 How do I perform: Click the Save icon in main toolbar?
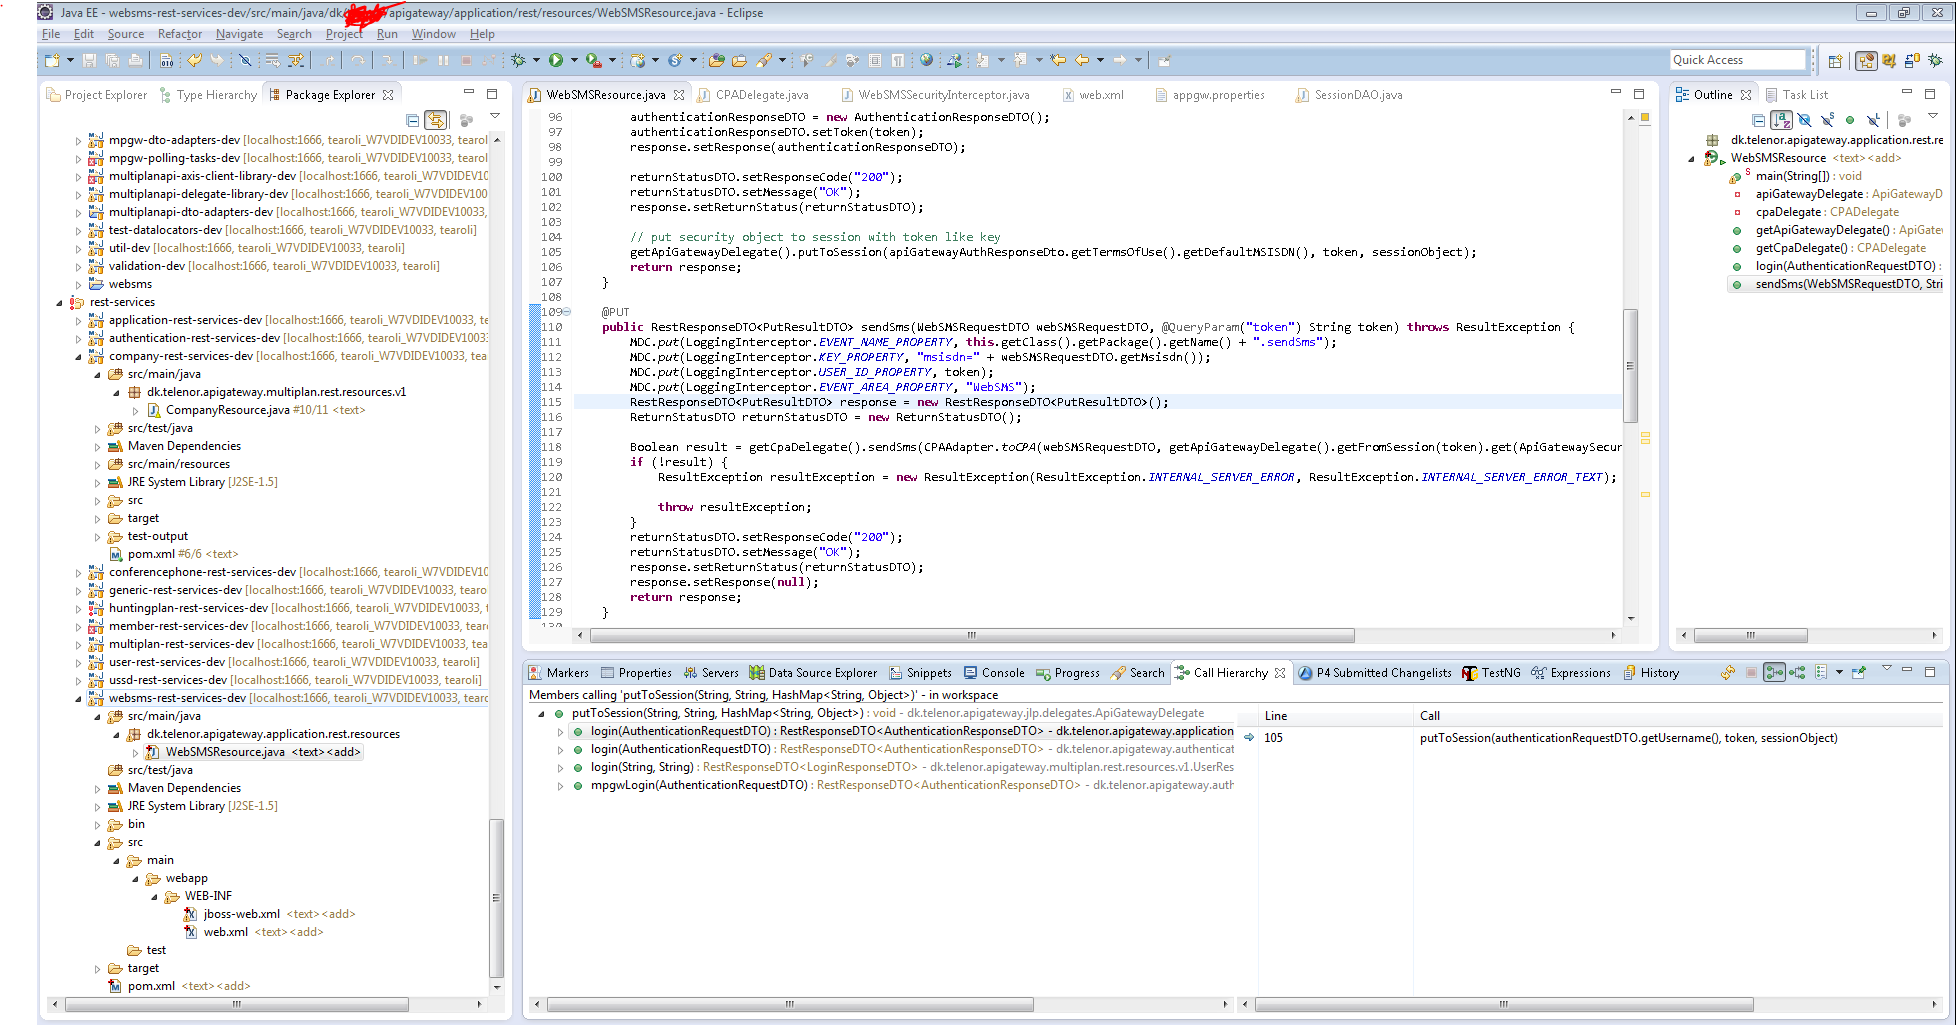tap(89, 61)
